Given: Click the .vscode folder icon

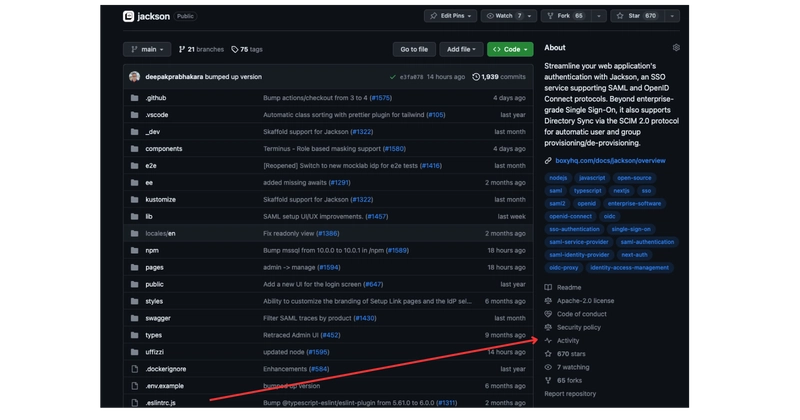Looking at the screenshot, I should [134, 115].
